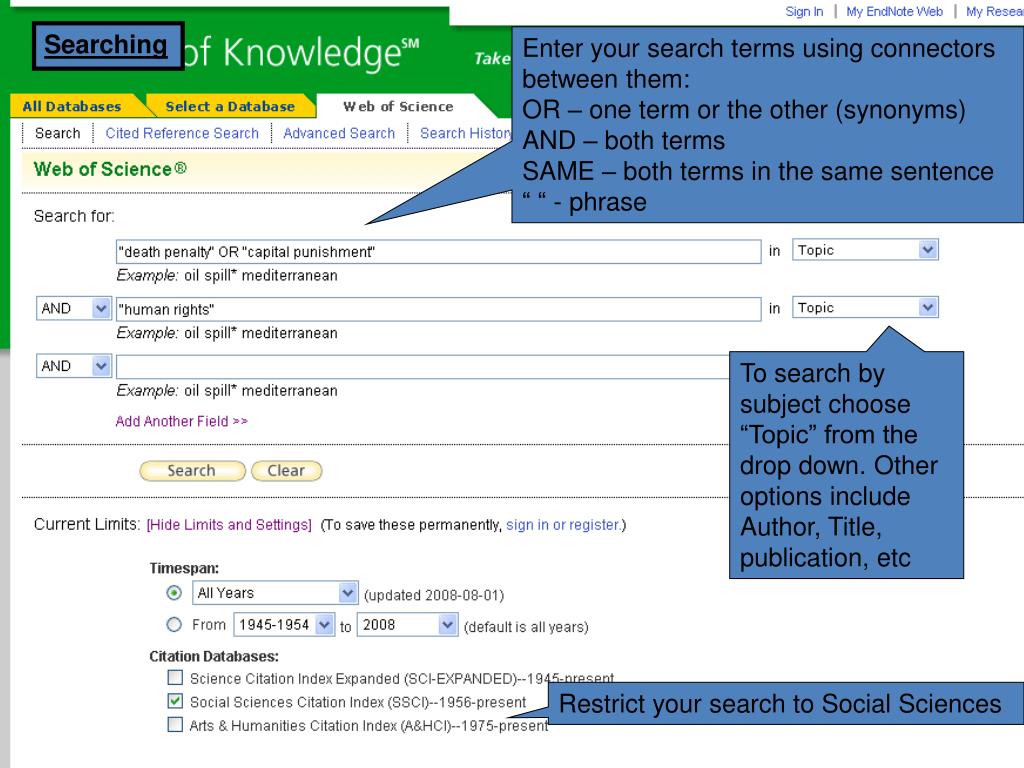Open the second Topic field dropdown
The image size is (1024, 768).
tap(865, 308)
